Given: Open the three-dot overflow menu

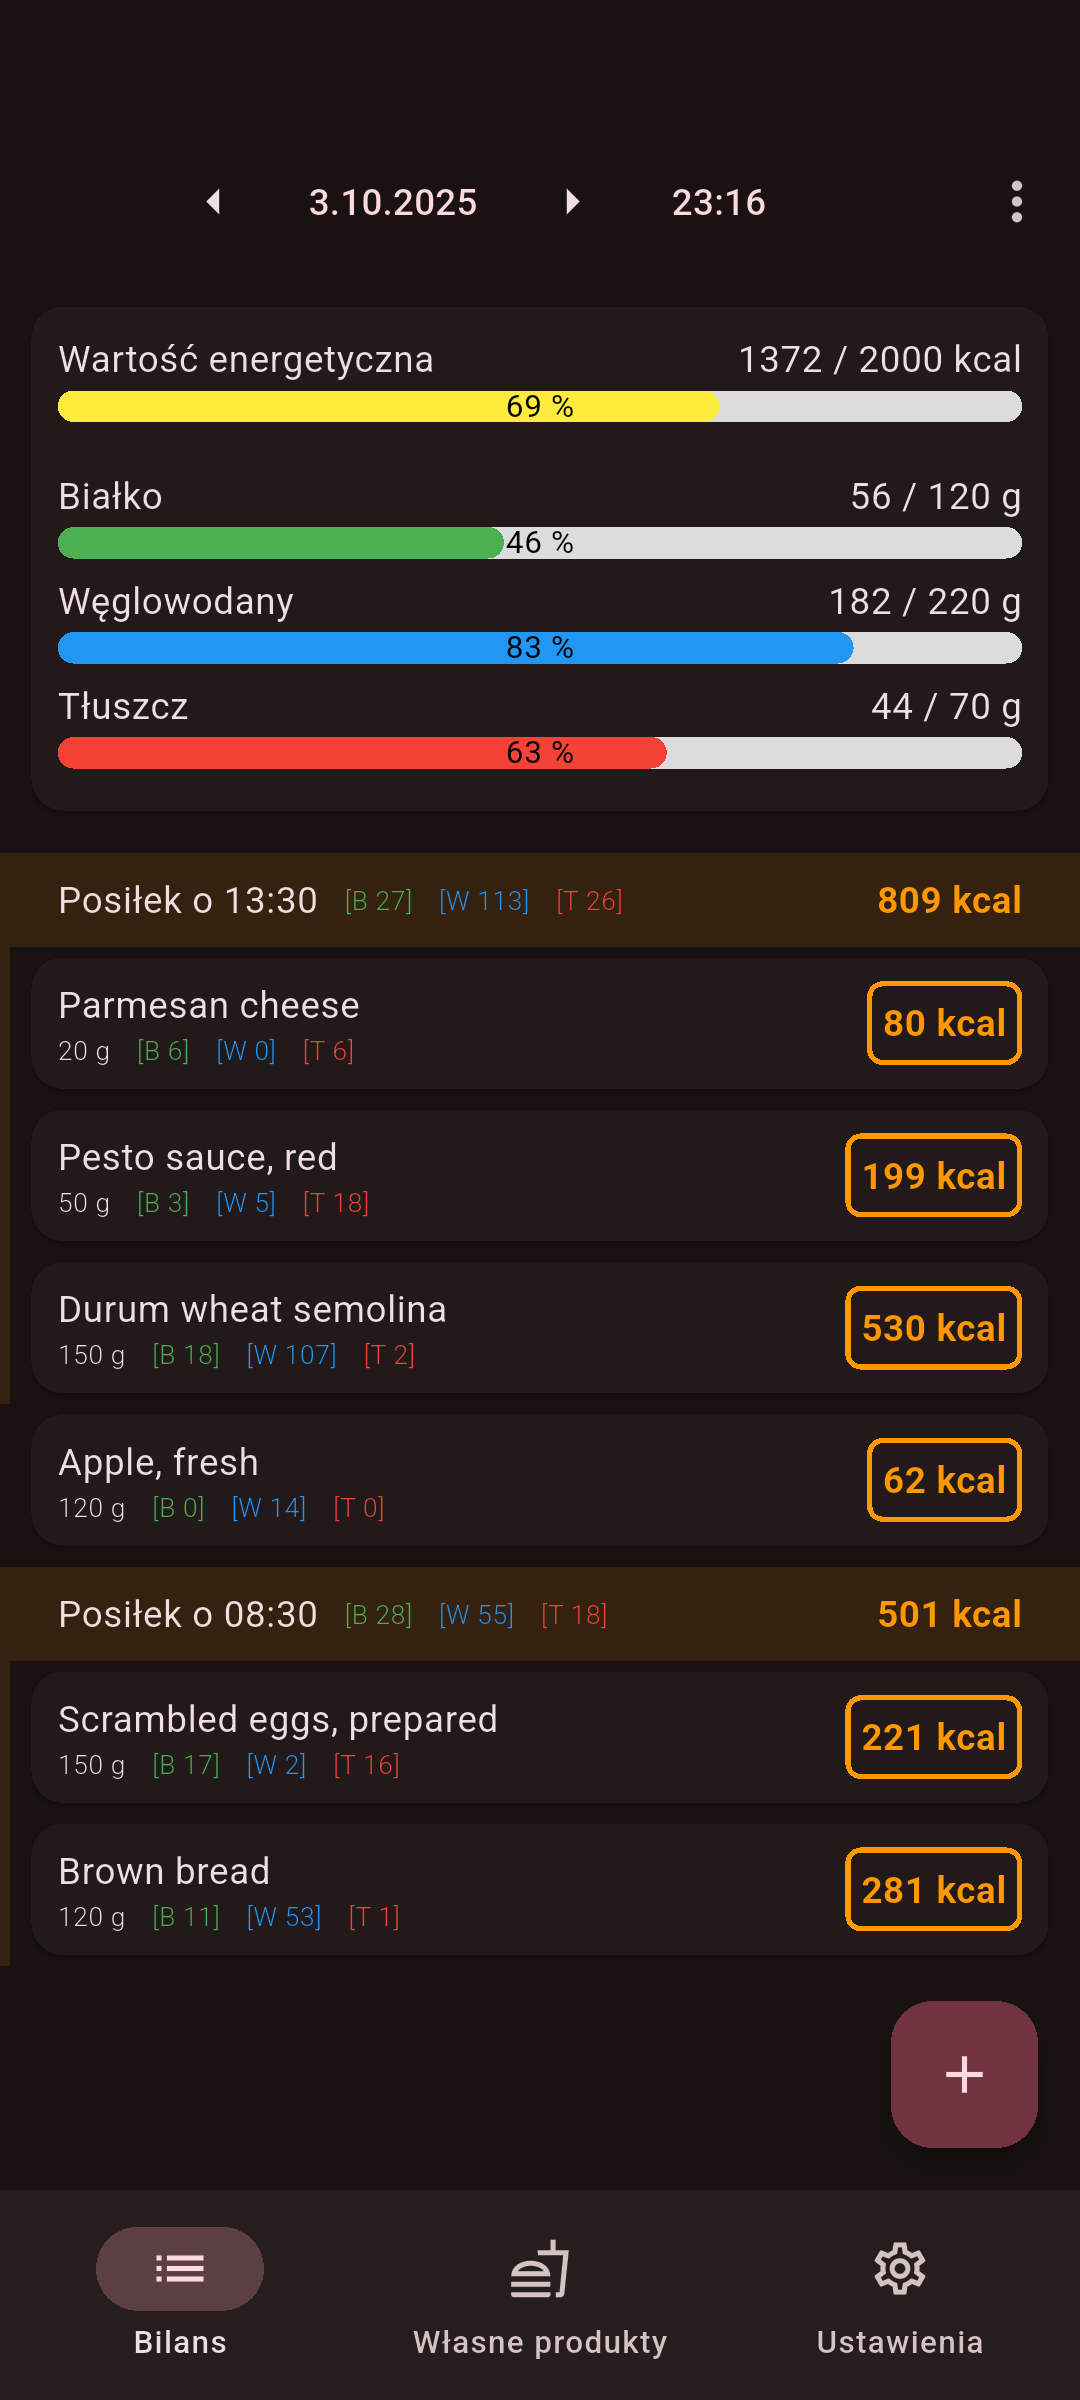Looking at the screenshot, I should [1016, 202].
